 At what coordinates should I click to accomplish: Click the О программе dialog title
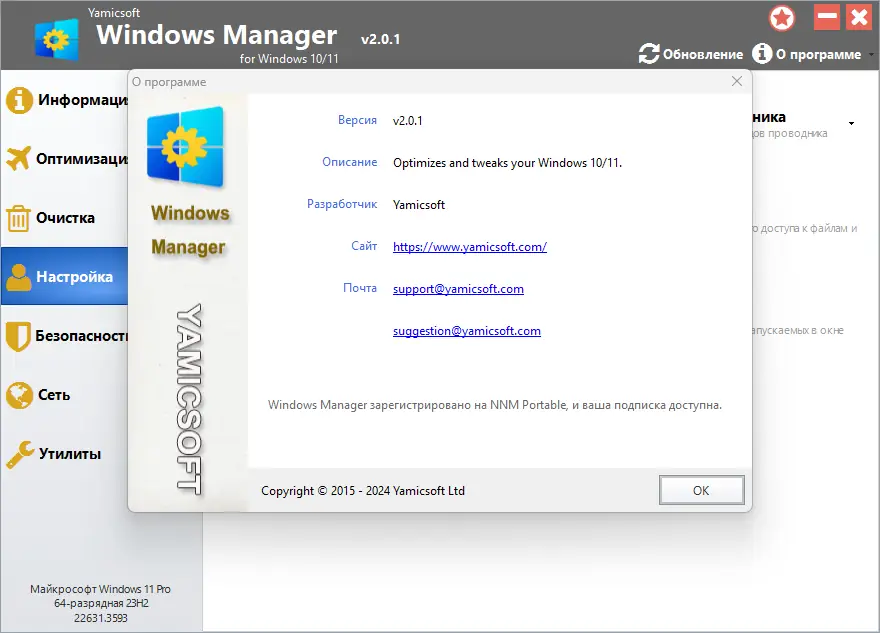(x=169, y=82)
